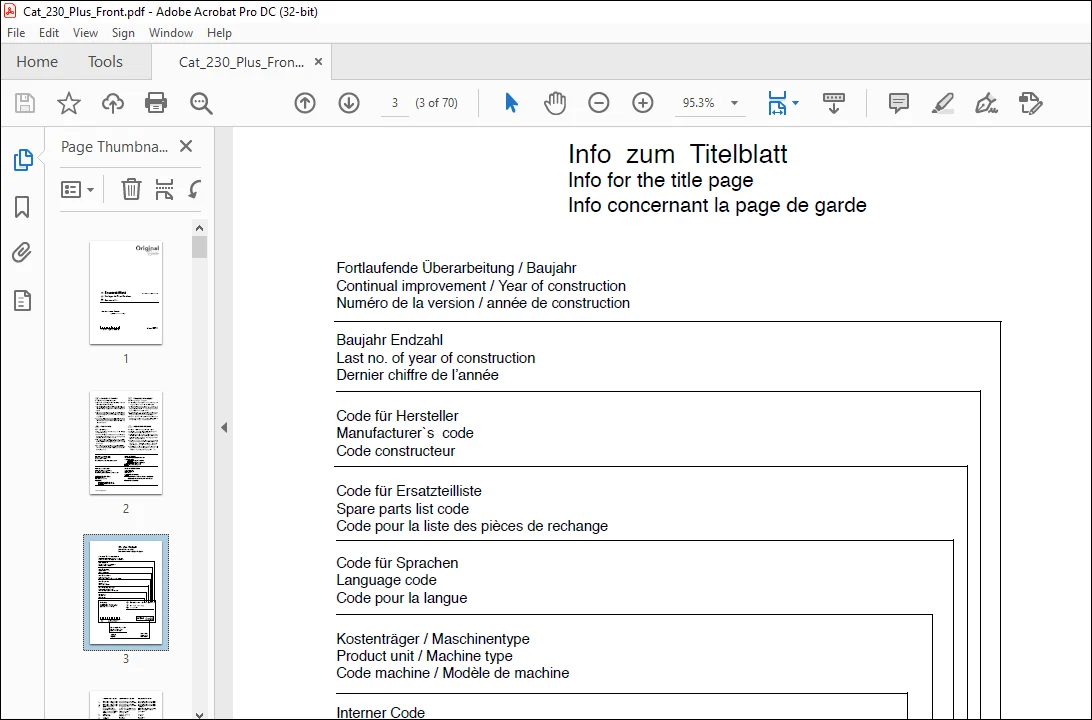Switch to the Tools tab

click(105, 61)
